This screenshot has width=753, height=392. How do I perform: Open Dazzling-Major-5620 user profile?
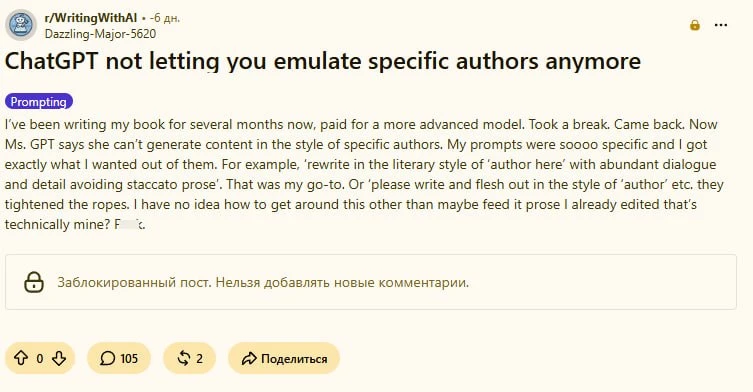(100, 34)
